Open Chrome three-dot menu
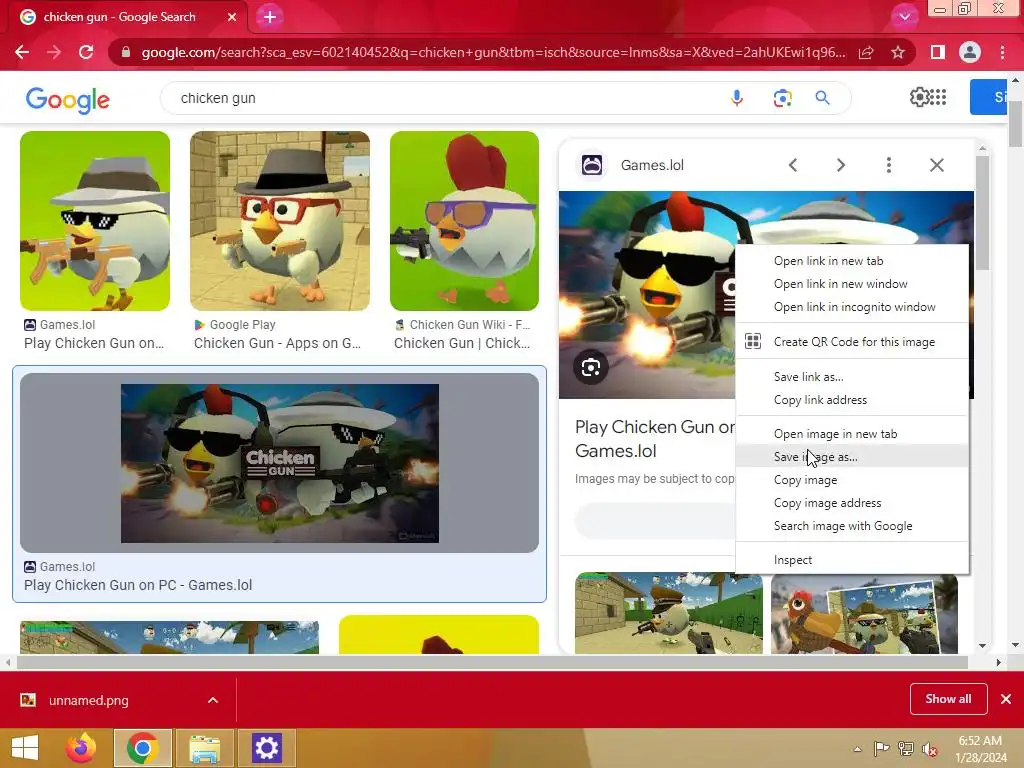Screen dimensions: 1024x768 pyautogui.click(x=1002, y=52)
